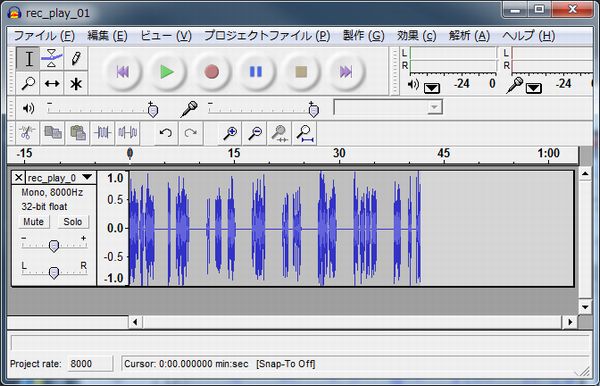Click the 1:00 mark on timeline ruler
The height and width of the screenshot is (386, 600).
point(548,153)
